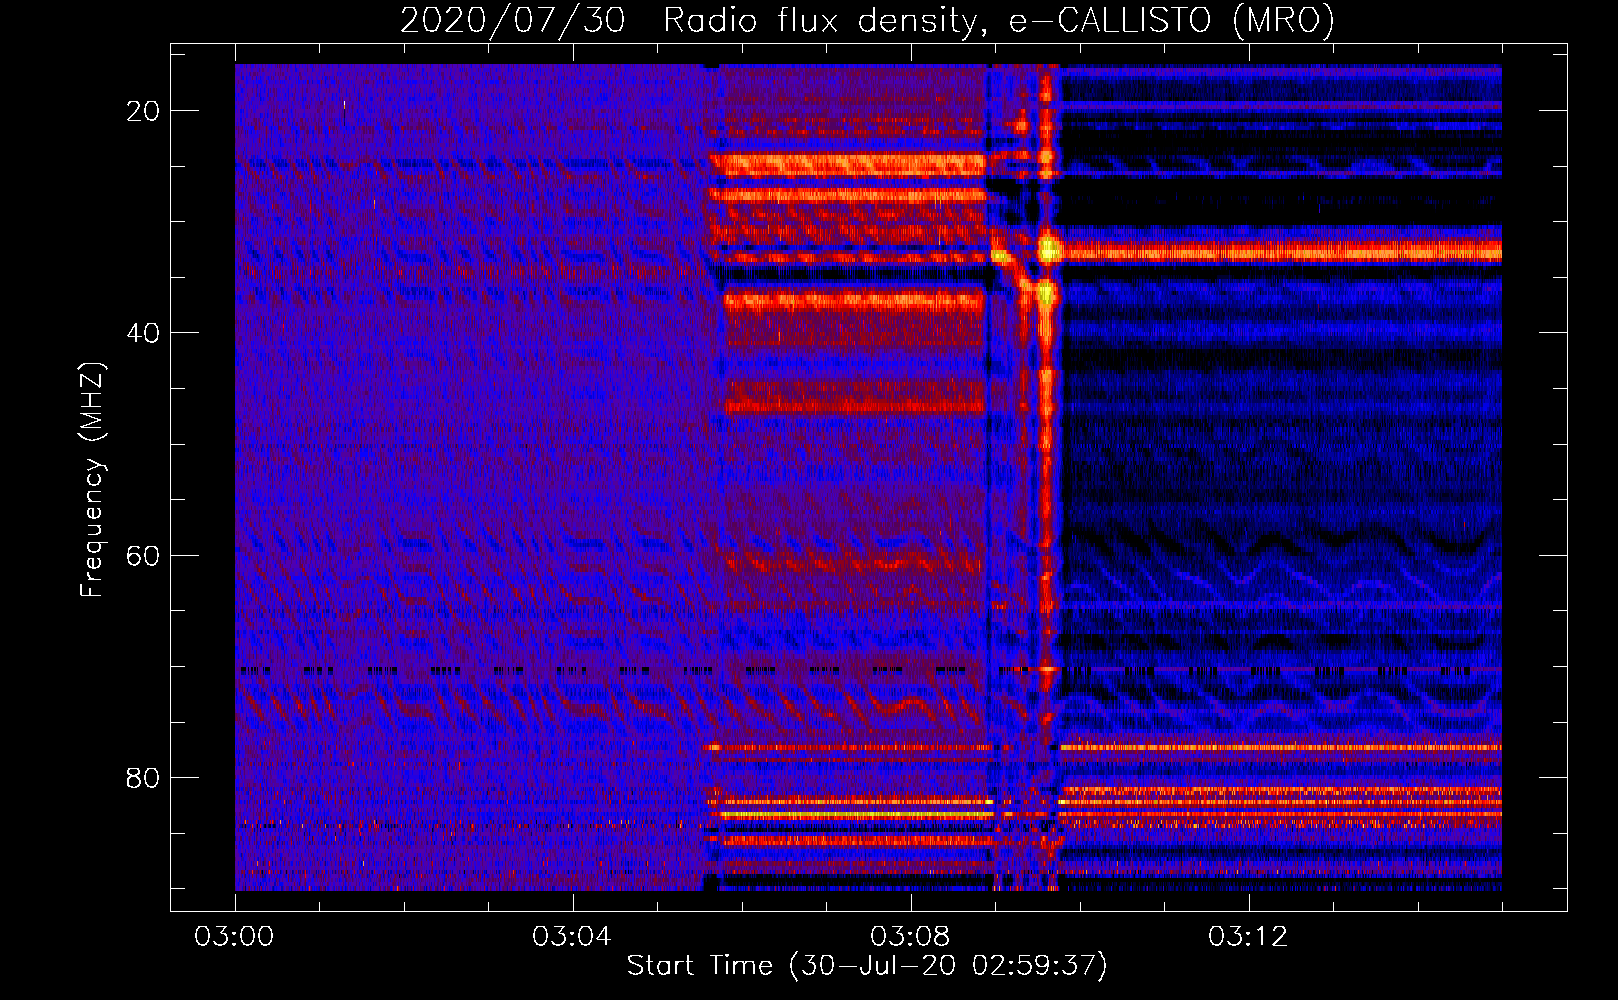Click the plot title '2020/07/30 Radio flux density'
The height and width of the screenshot is (1000, 1618).
(867, 20)
